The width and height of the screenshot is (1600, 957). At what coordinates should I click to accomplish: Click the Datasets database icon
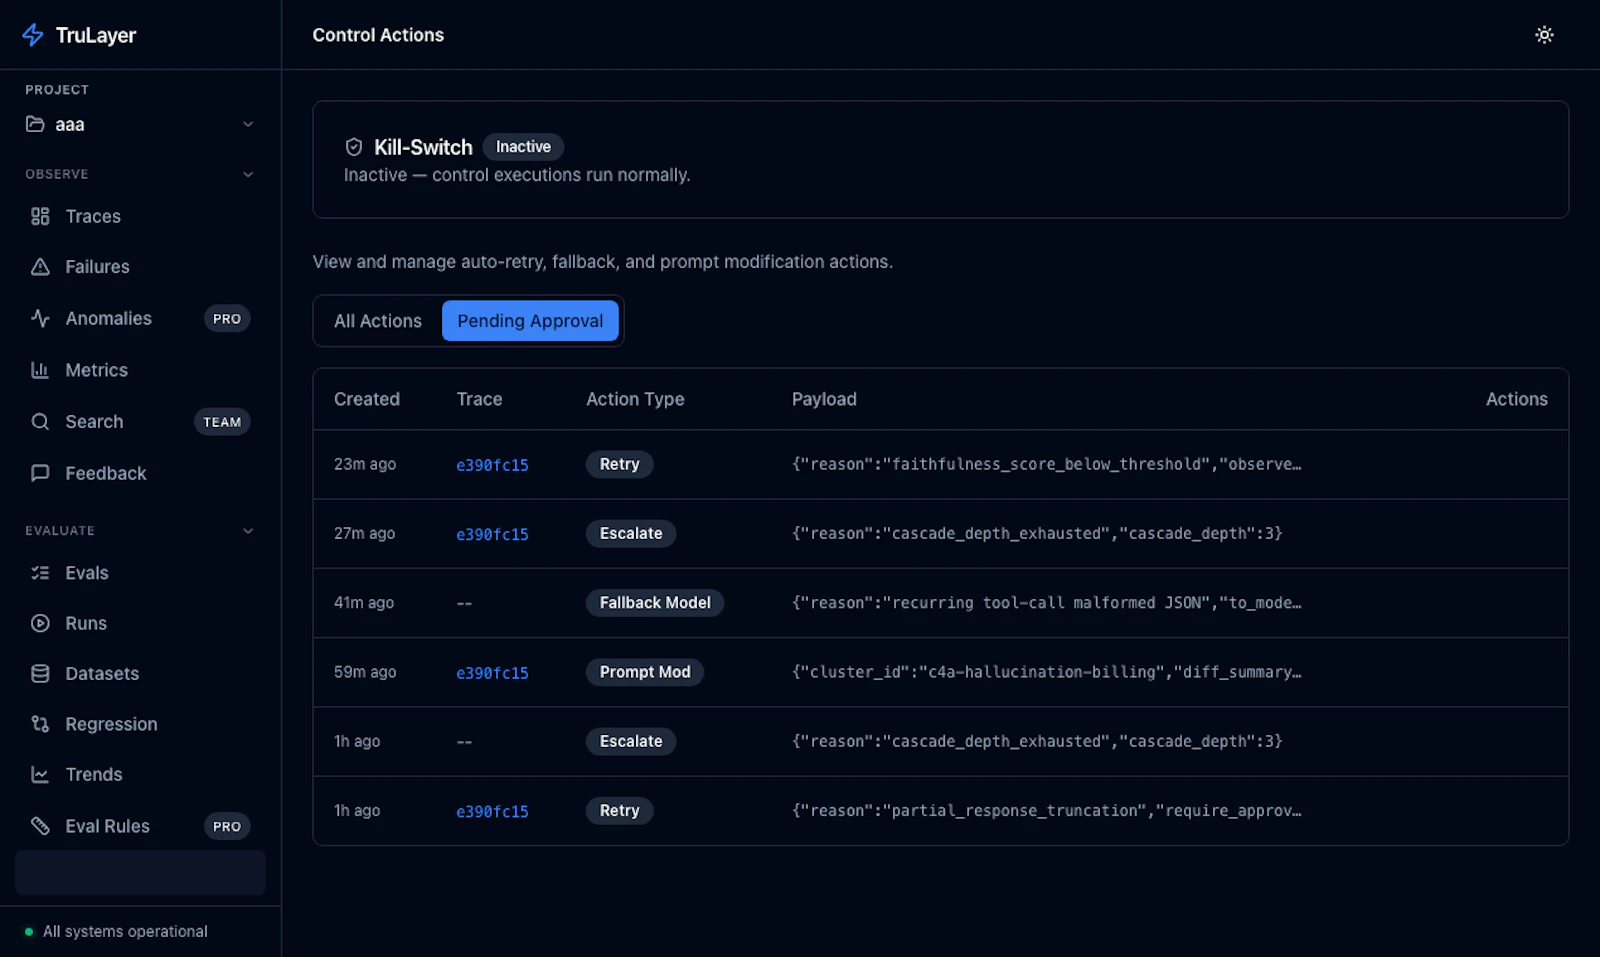[x=40, y=674]
